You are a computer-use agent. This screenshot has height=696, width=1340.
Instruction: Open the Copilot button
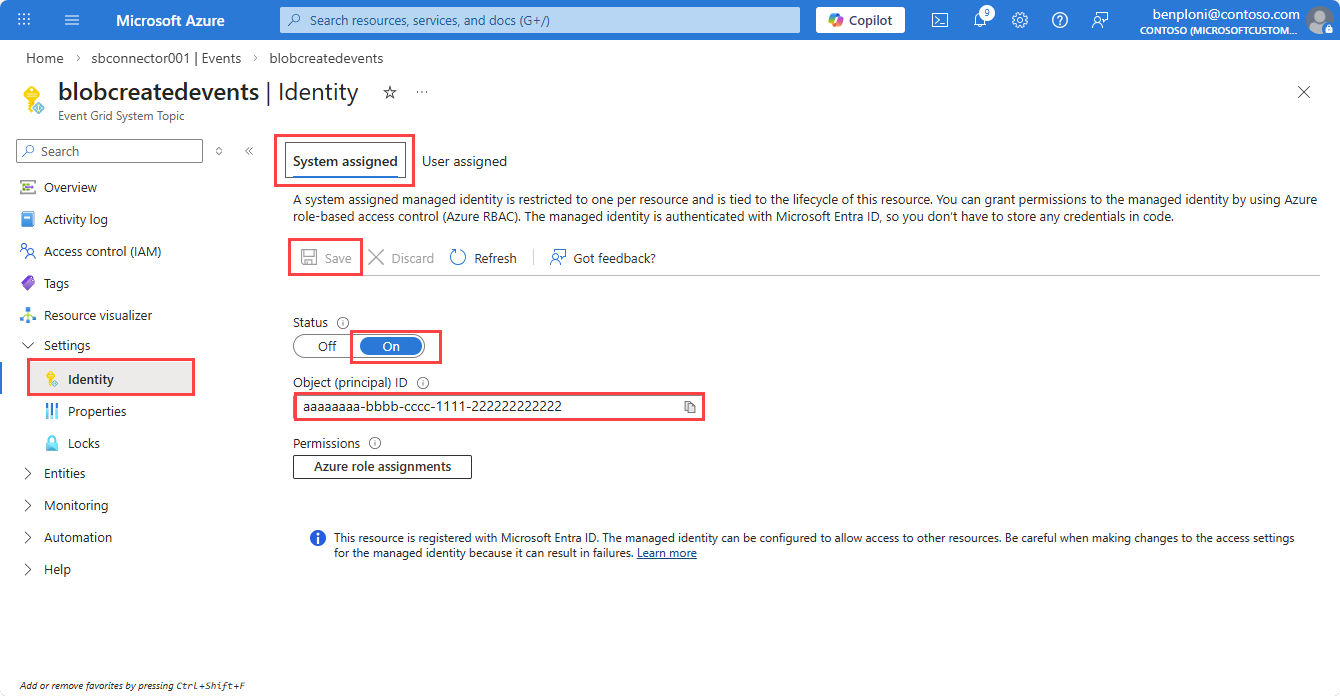[860, 20]
